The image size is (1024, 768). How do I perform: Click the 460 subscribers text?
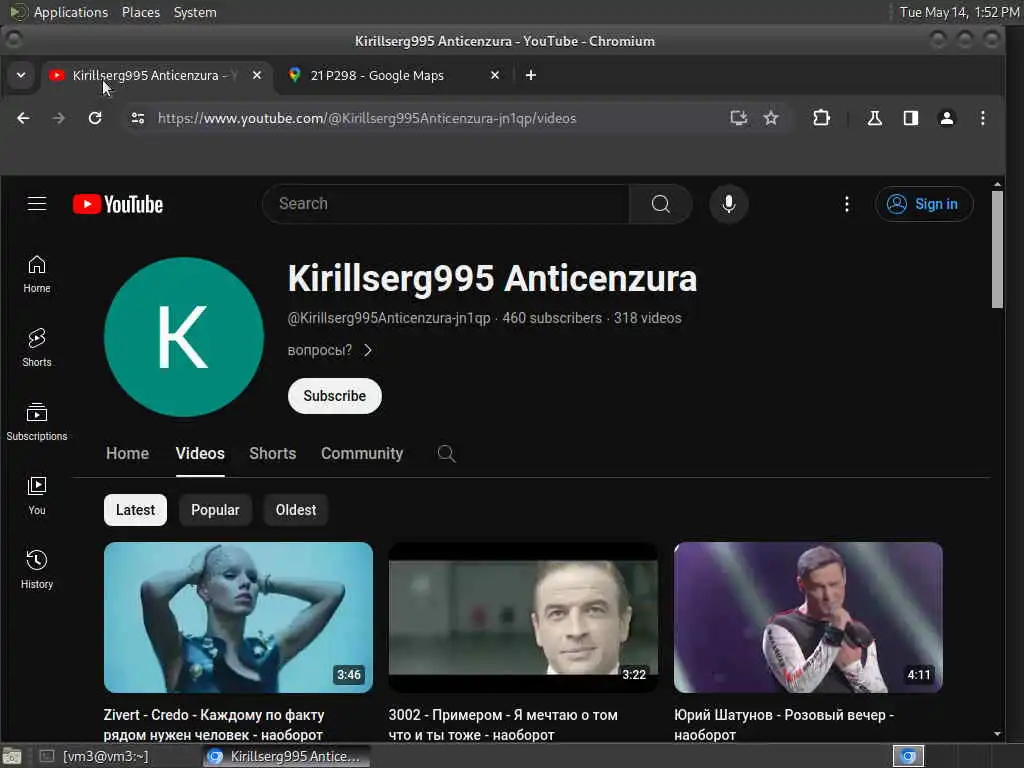[x=552, y=318]
